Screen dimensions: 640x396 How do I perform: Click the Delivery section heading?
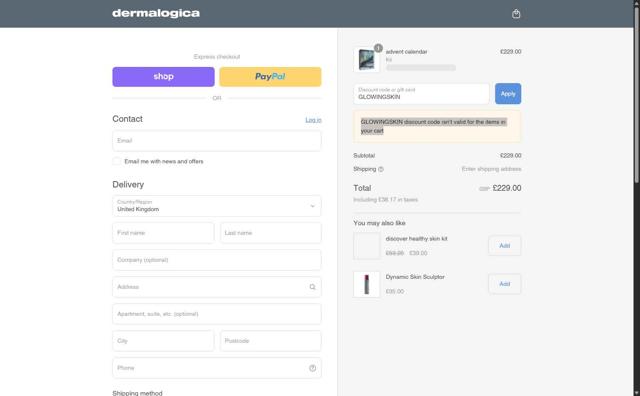point(128,185)
